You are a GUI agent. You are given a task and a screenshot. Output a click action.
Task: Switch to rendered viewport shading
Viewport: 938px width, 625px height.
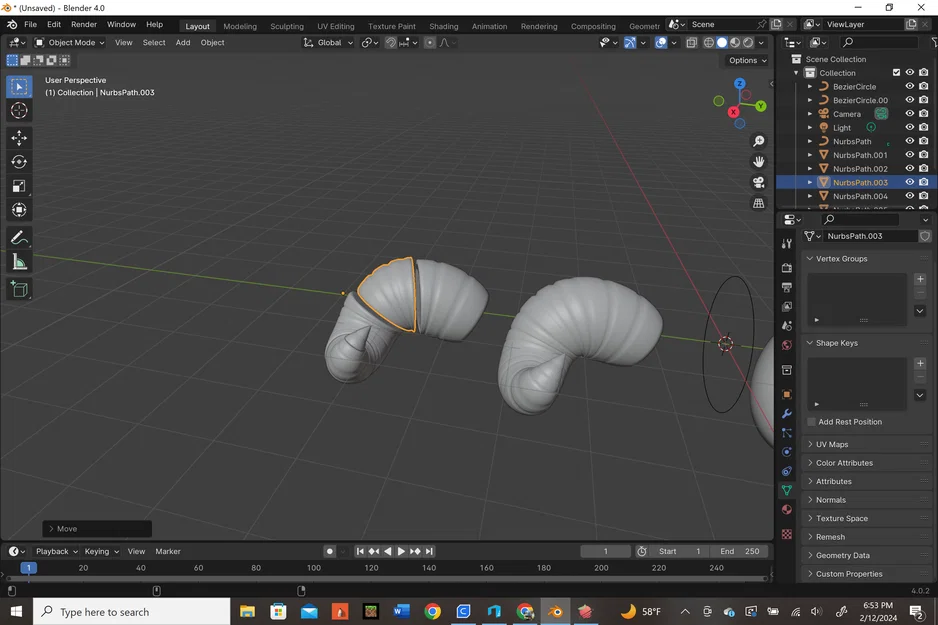[x=748, y=42]
